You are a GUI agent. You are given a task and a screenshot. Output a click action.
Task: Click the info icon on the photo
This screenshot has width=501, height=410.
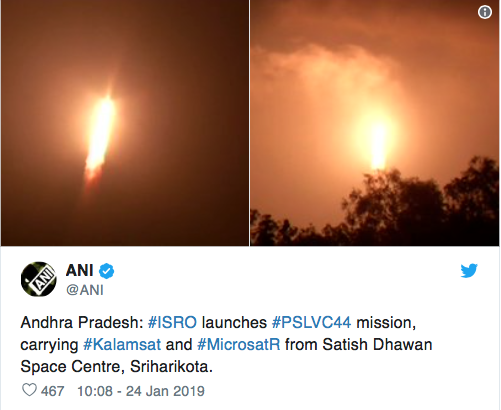pos(485,12)
